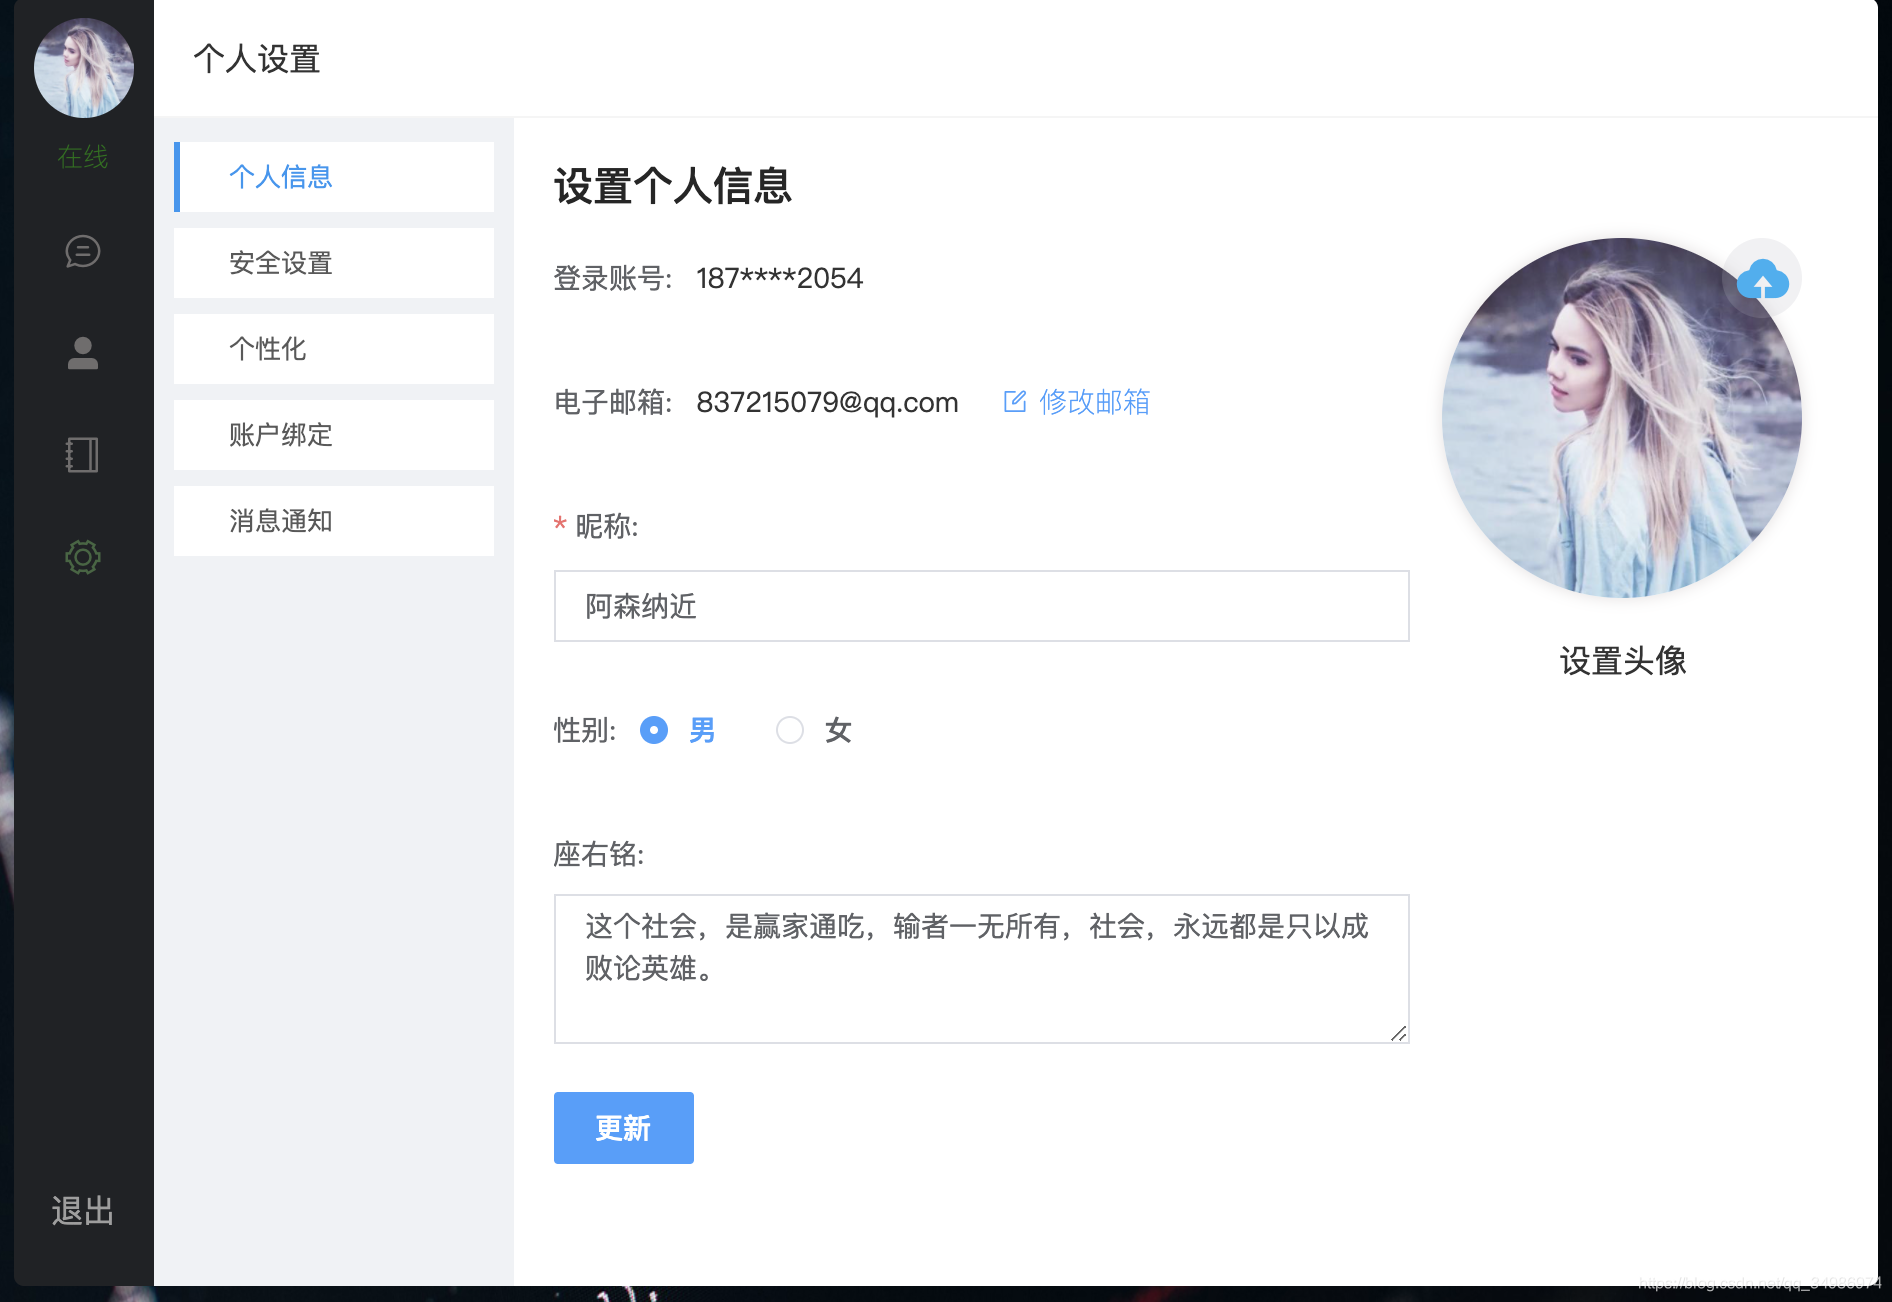The image size is (1892, 1302).
Task: Click the email 837215079@qq.com text
Action: point(827,402)
